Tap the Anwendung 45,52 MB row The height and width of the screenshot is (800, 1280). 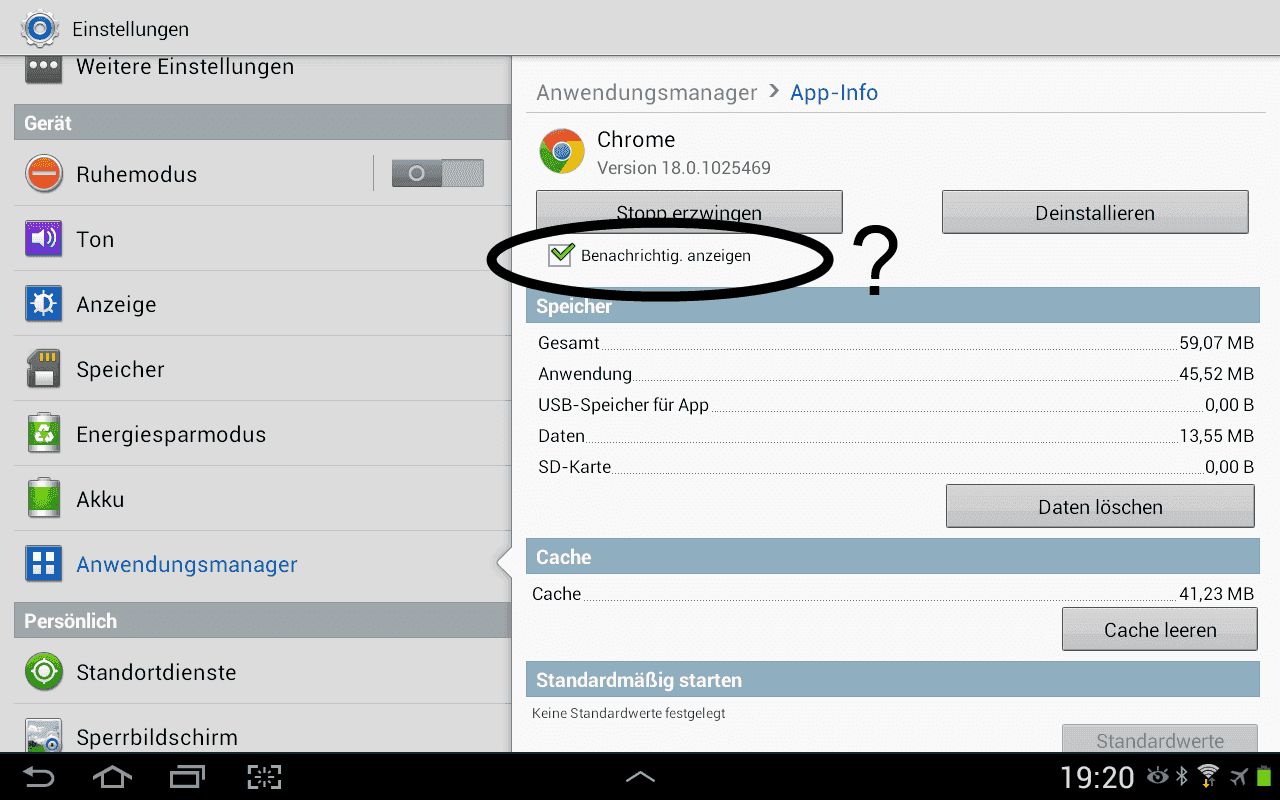895,374
